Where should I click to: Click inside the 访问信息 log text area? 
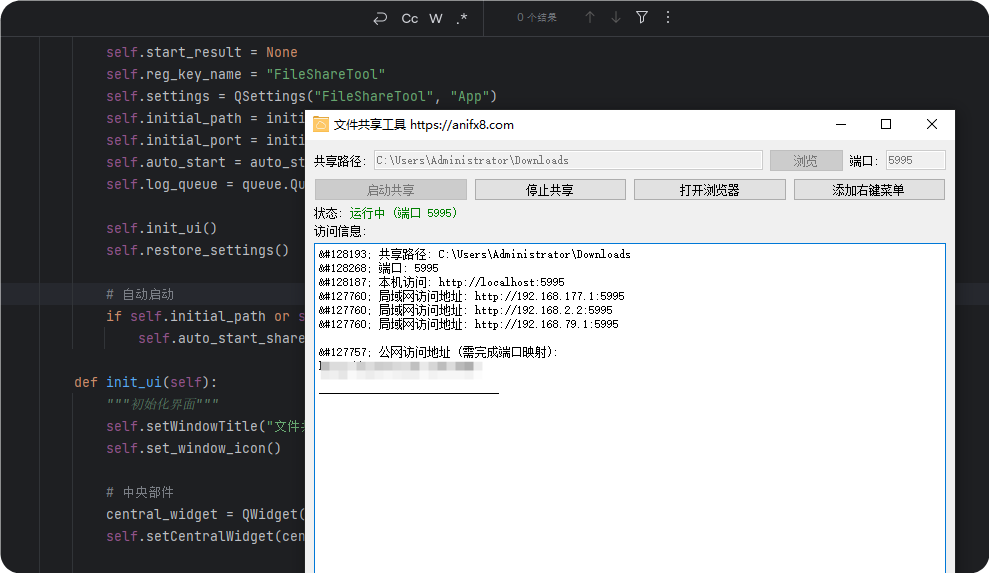point(630,470)
